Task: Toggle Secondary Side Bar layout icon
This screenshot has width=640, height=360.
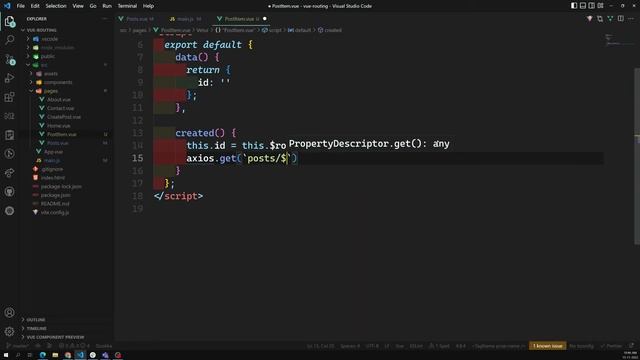Action: pyautogui.click(x=591, y=6)
